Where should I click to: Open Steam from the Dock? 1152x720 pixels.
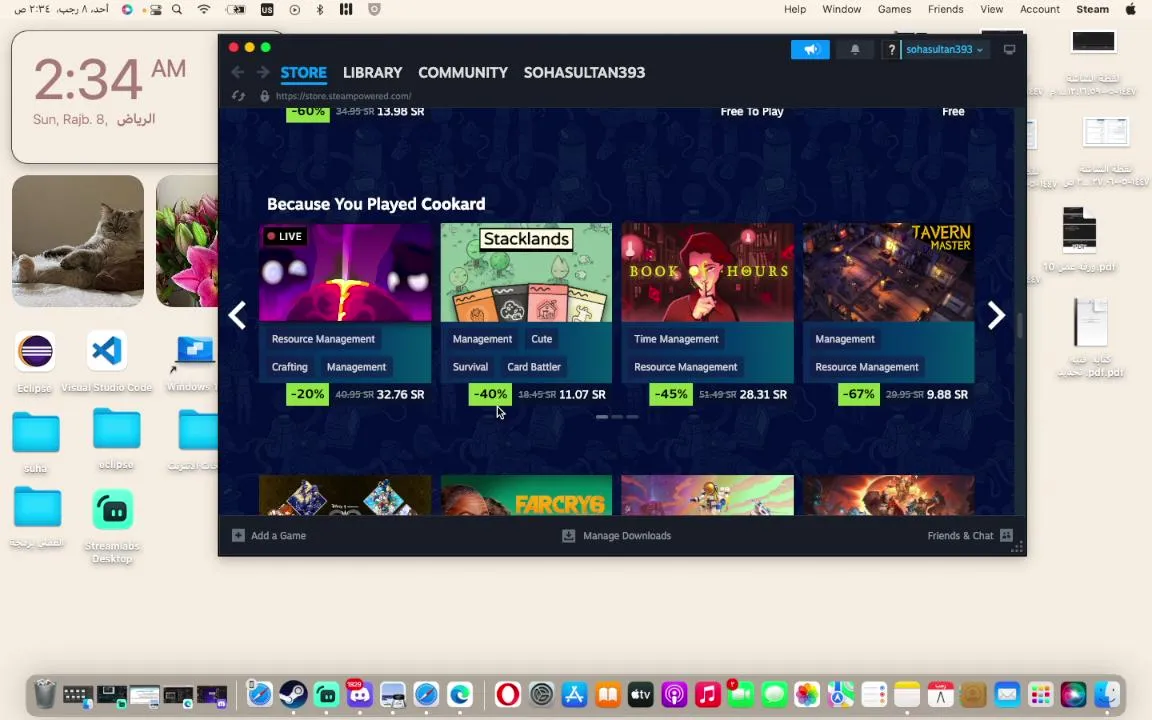[293, 694]
